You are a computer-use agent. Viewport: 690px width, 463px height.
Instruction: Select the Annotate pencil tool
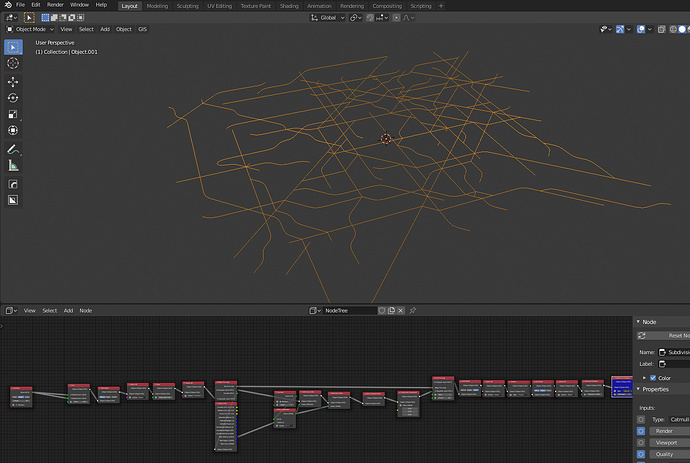13,150
